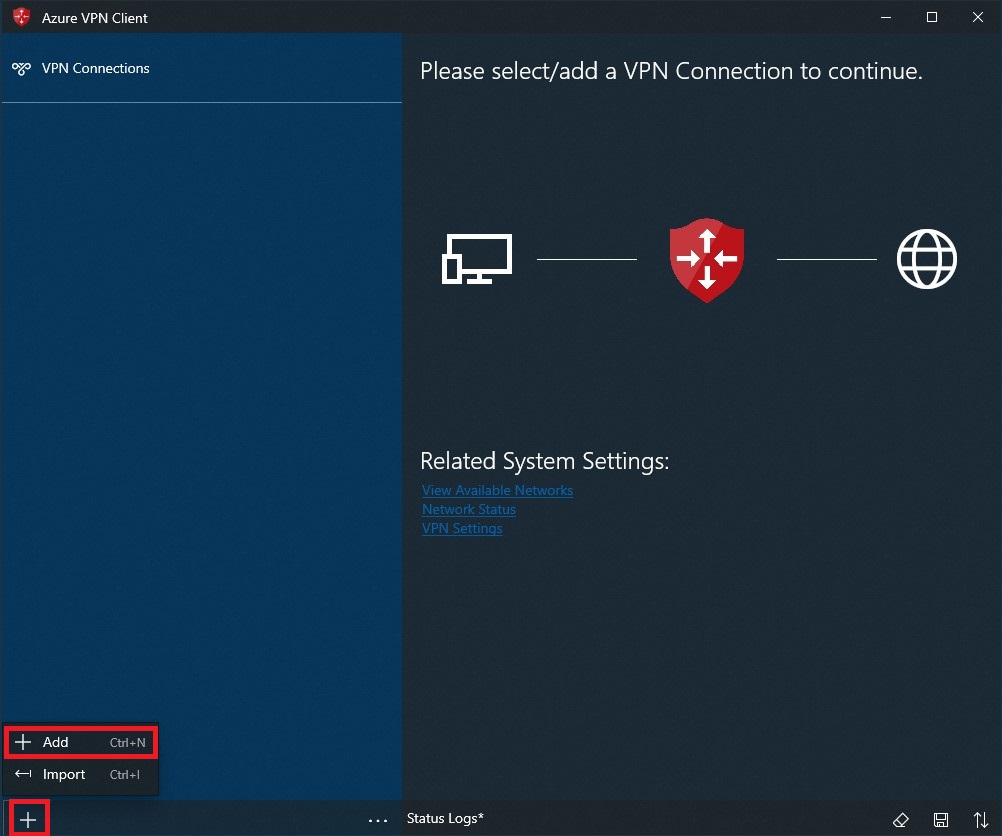Minimize the Azure VPN Client window
1002x836 pixels.
coord(885,17)
